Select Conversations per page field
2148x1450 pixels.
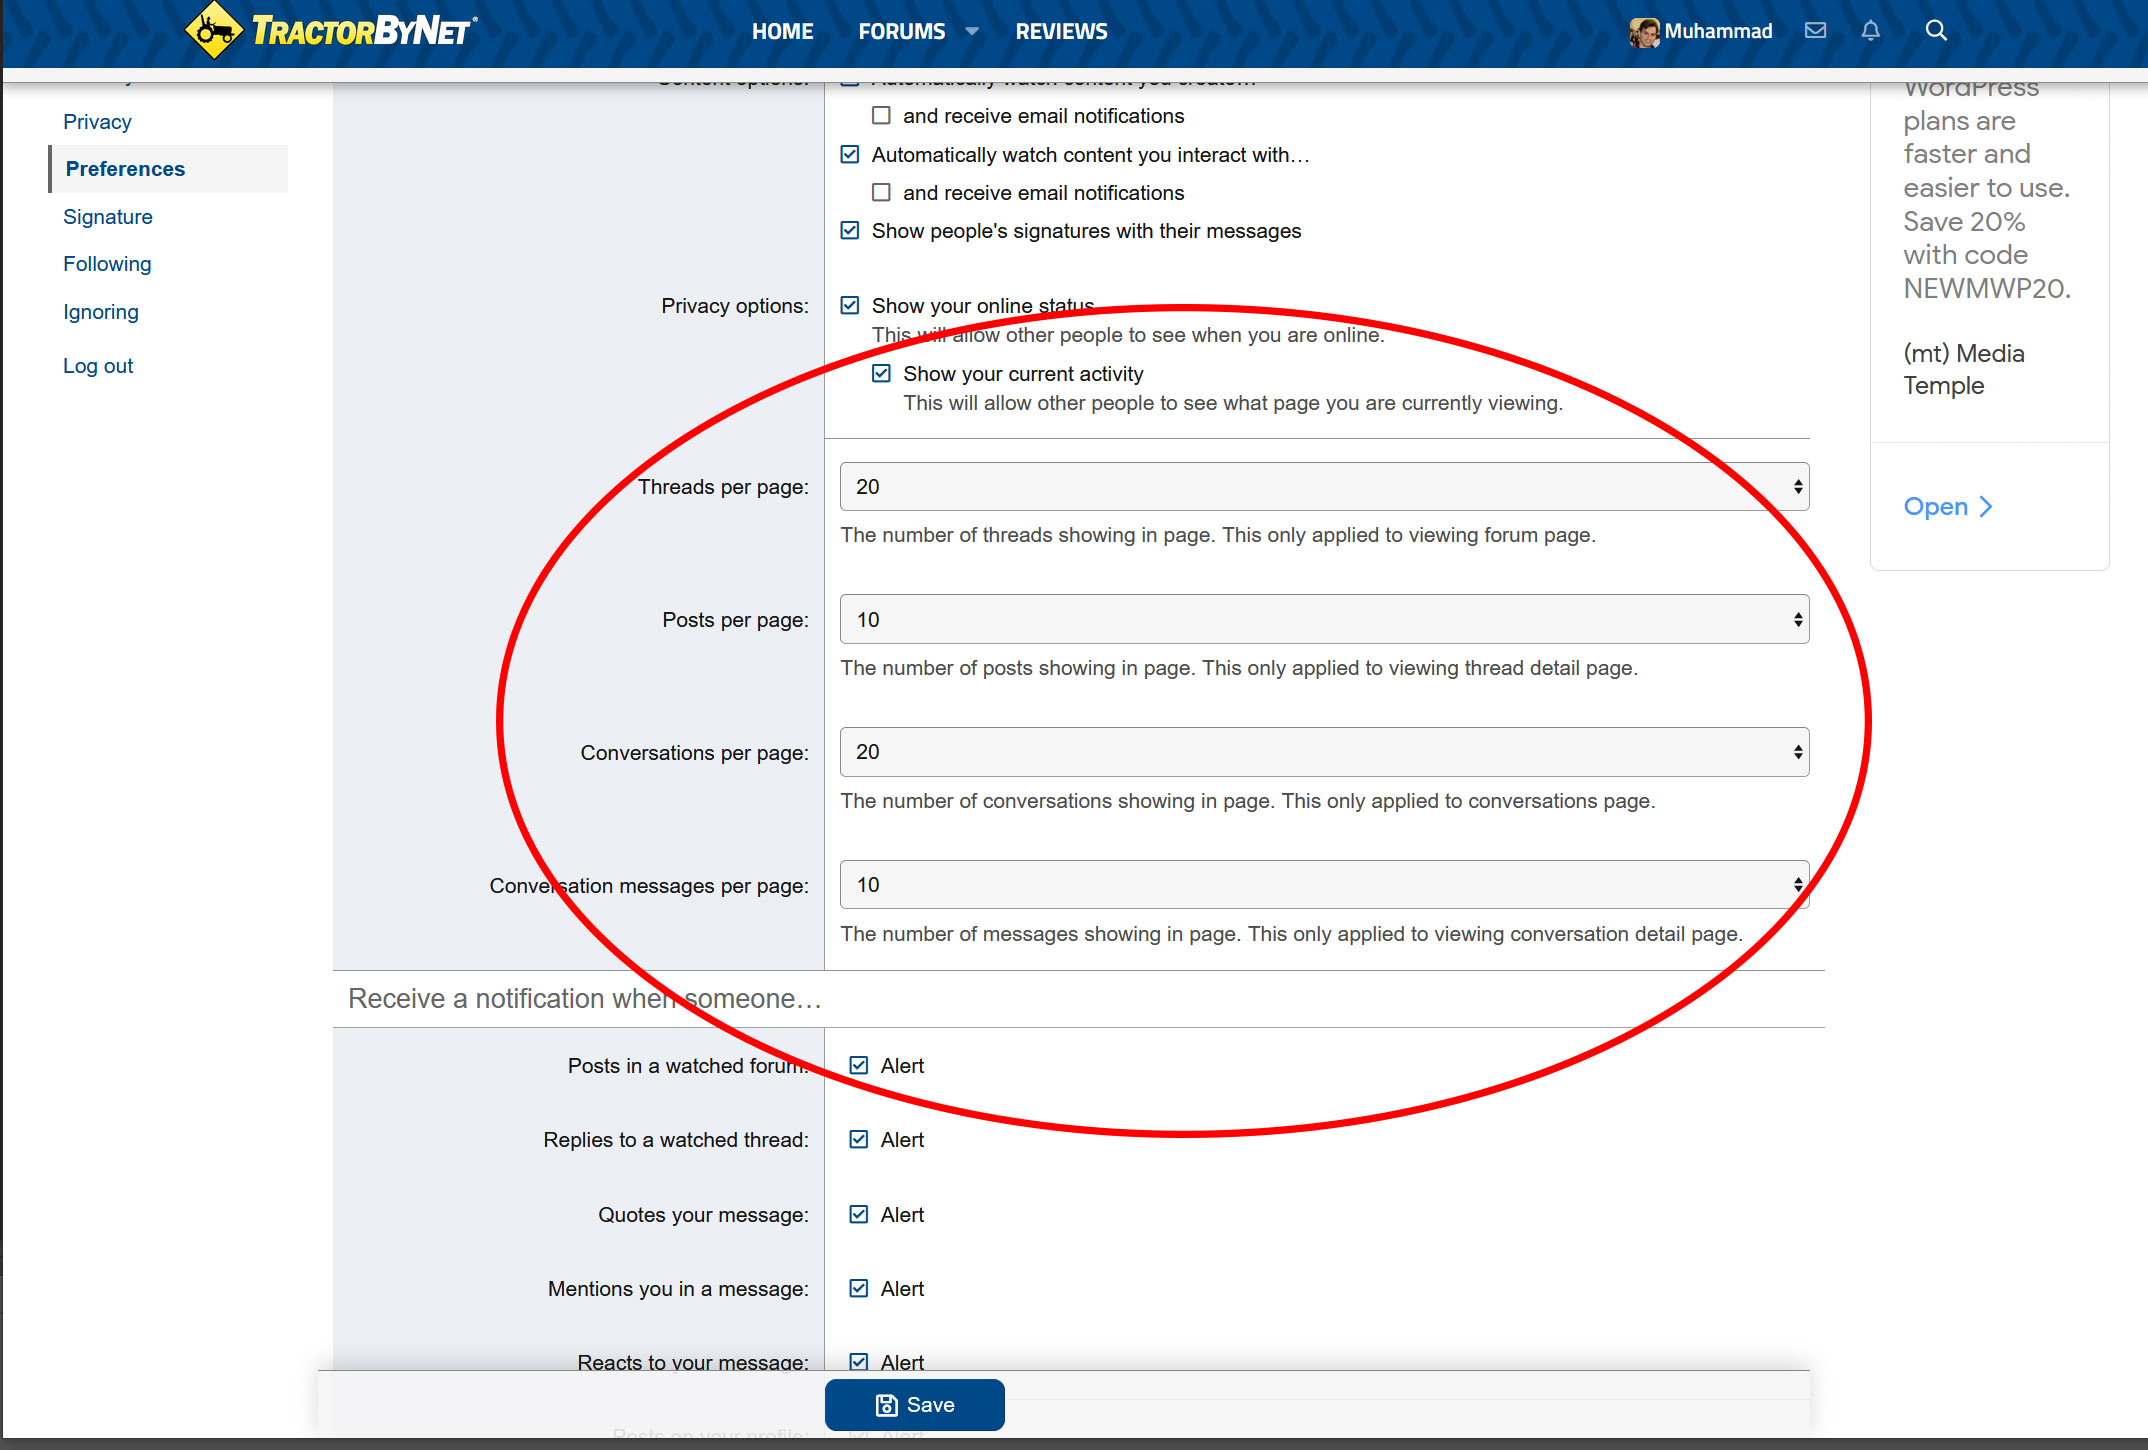click(1324, 752)
